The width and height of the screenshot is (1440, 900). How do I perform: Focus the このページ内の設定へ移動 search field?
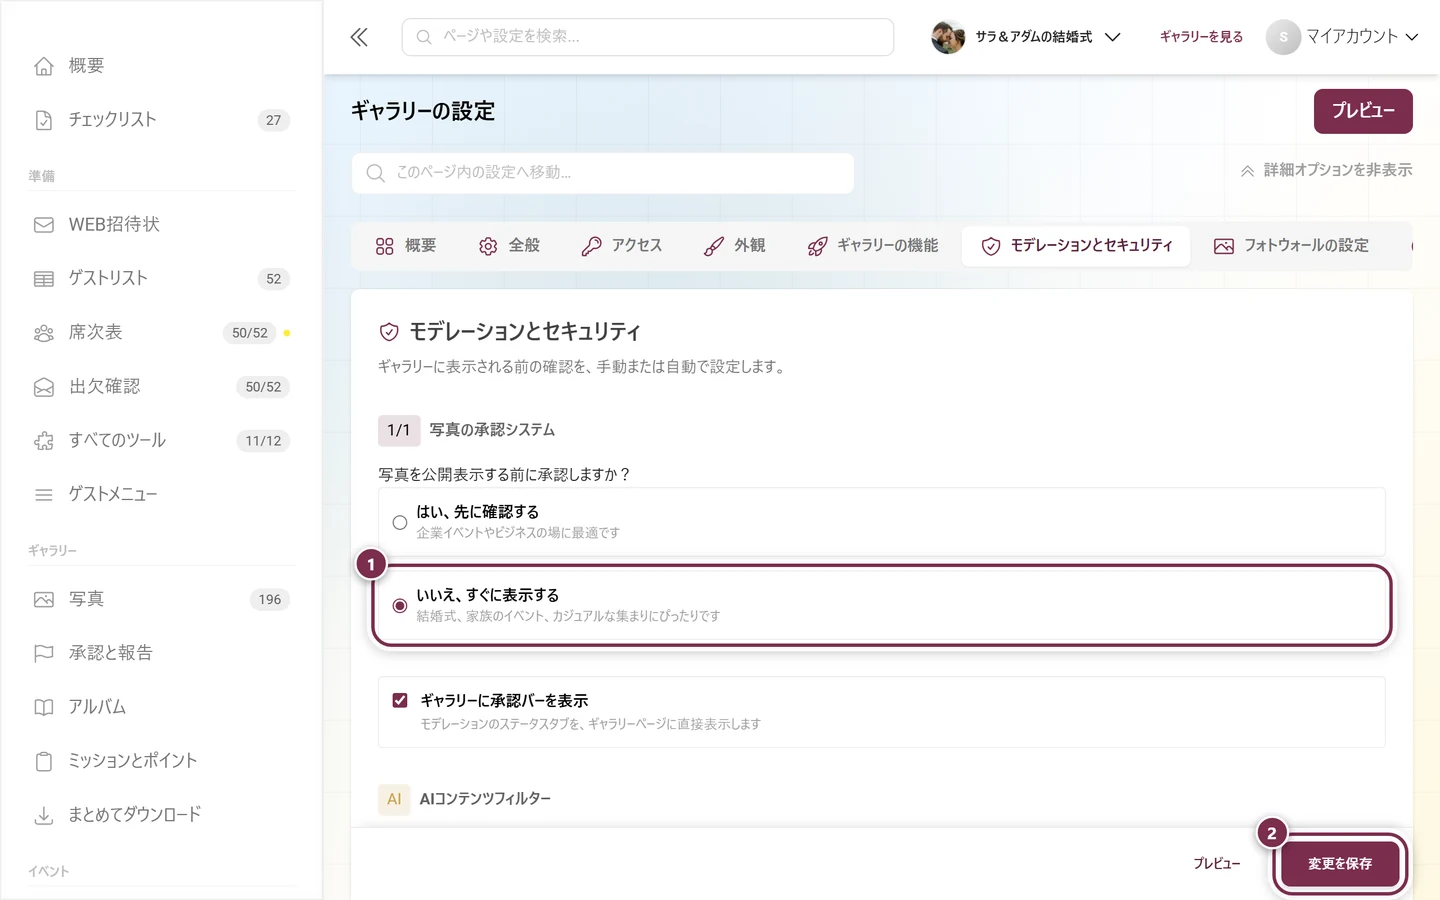(x=603, y=173)
